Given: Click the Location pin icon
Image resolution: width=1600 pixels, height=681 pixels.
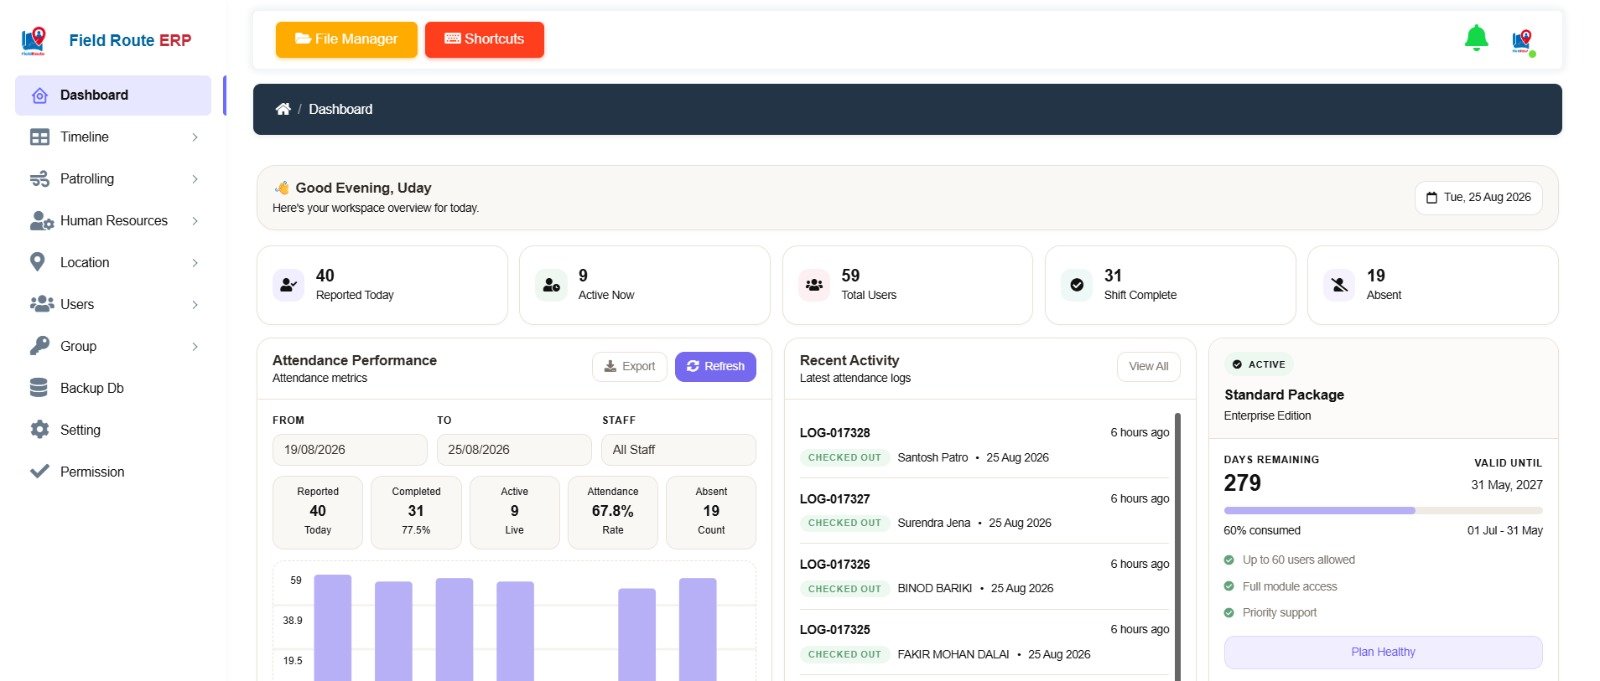Looking at the screenshot, I should (x=38, y=262).
